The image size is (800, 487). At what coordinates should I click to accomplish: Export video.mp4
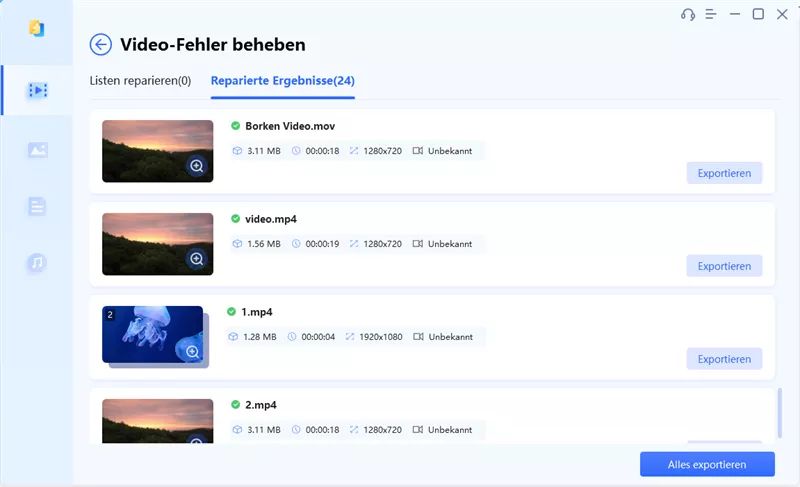pyautogui.click(x=724, y=266)
